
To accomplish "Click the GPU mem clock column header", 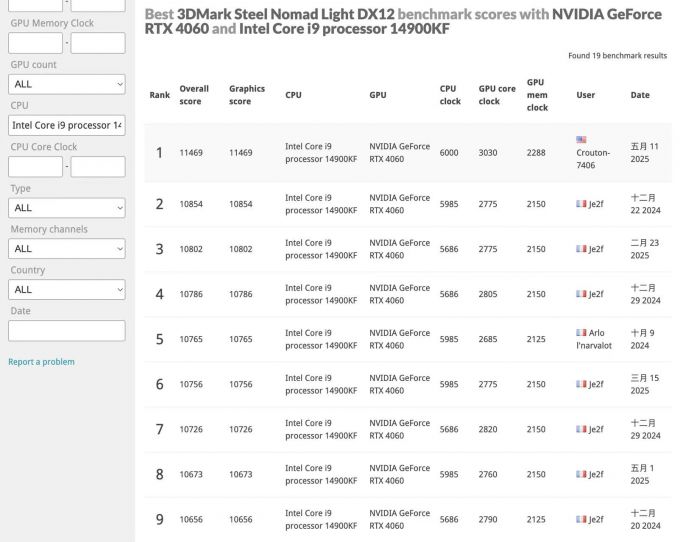I will (537, 95).
